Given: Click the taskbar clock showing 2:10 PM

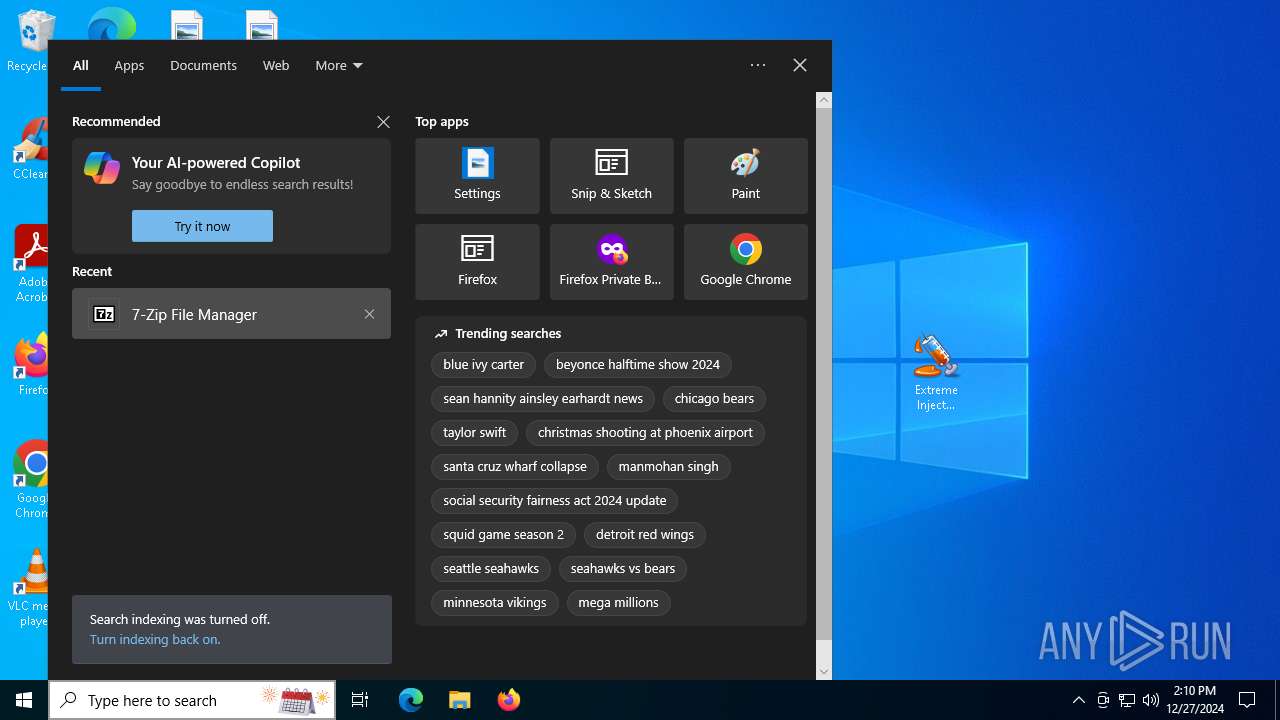Looking at the screenshot, I should [x=1195, y=700].
